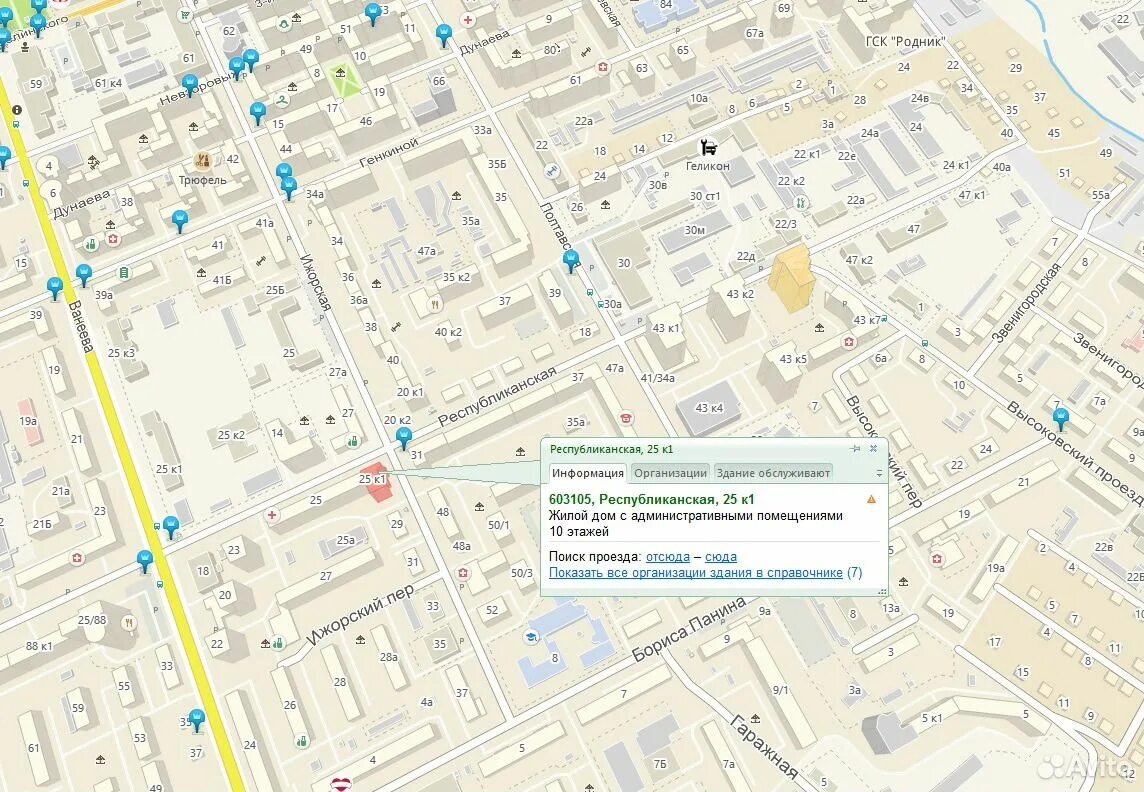Open the Организации tab
The height and width of the screenshot is (792, 1144).
coord(670,473)
